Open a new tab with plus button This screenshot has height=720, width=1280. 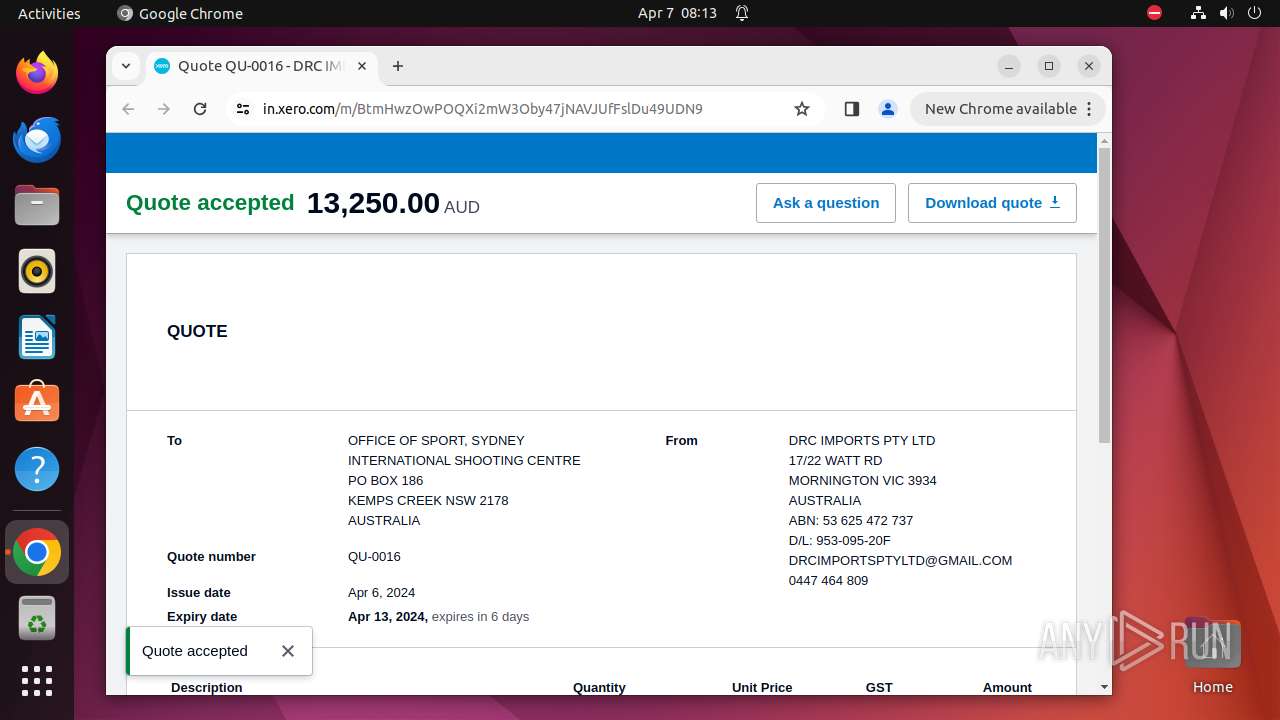point(398,66)
